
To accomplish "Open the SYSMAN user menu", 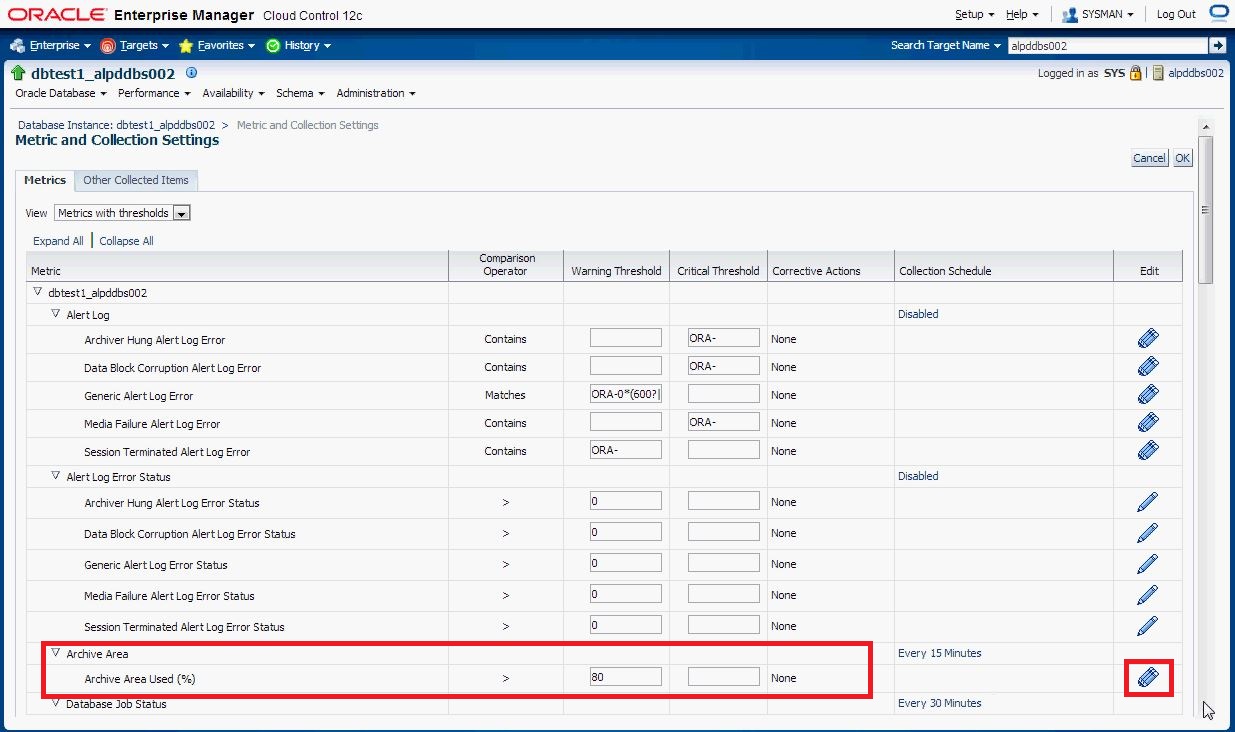I will coord(1098,14).
